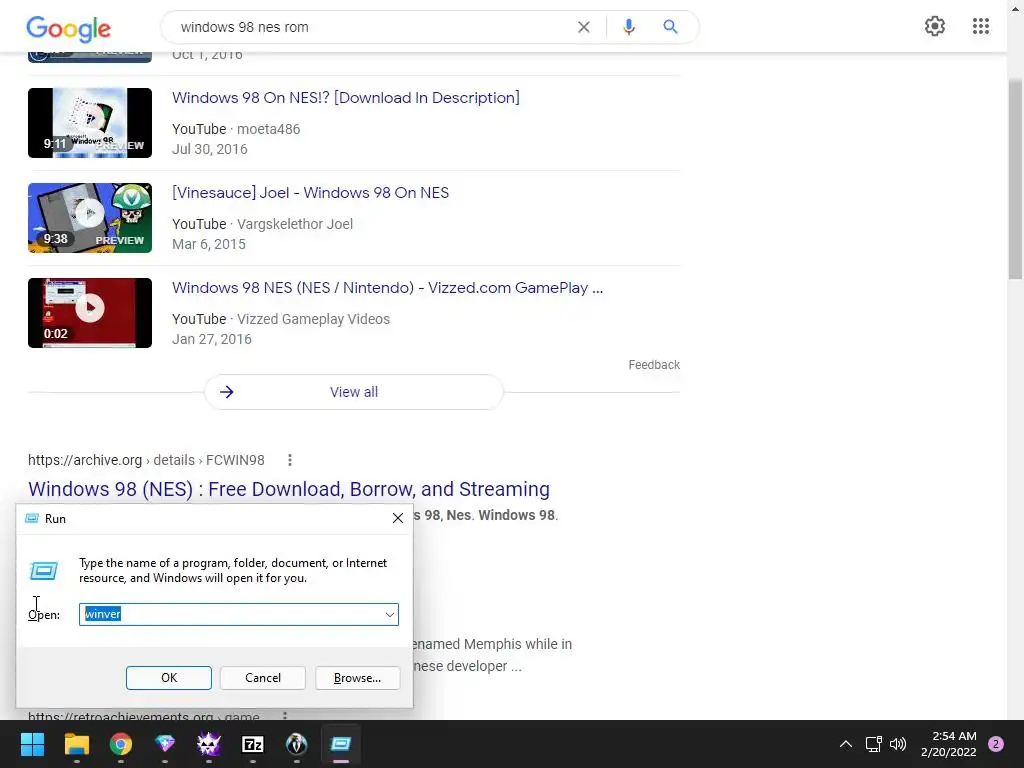Open the round emblem taskbar app after 7-Zip
Image resolution: width=1024 pixels, height=768 pixels.
click(x=296, y=744)
